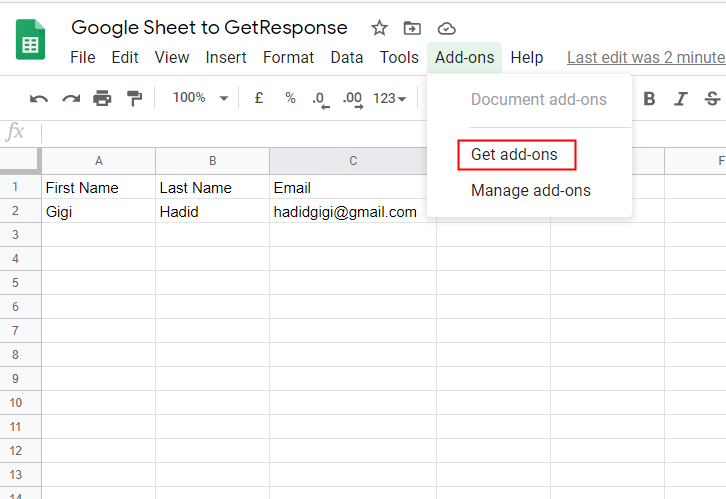This screenshot has height=499, width=726.
Task: Click the formula bar input
Action: click(384, 133)
